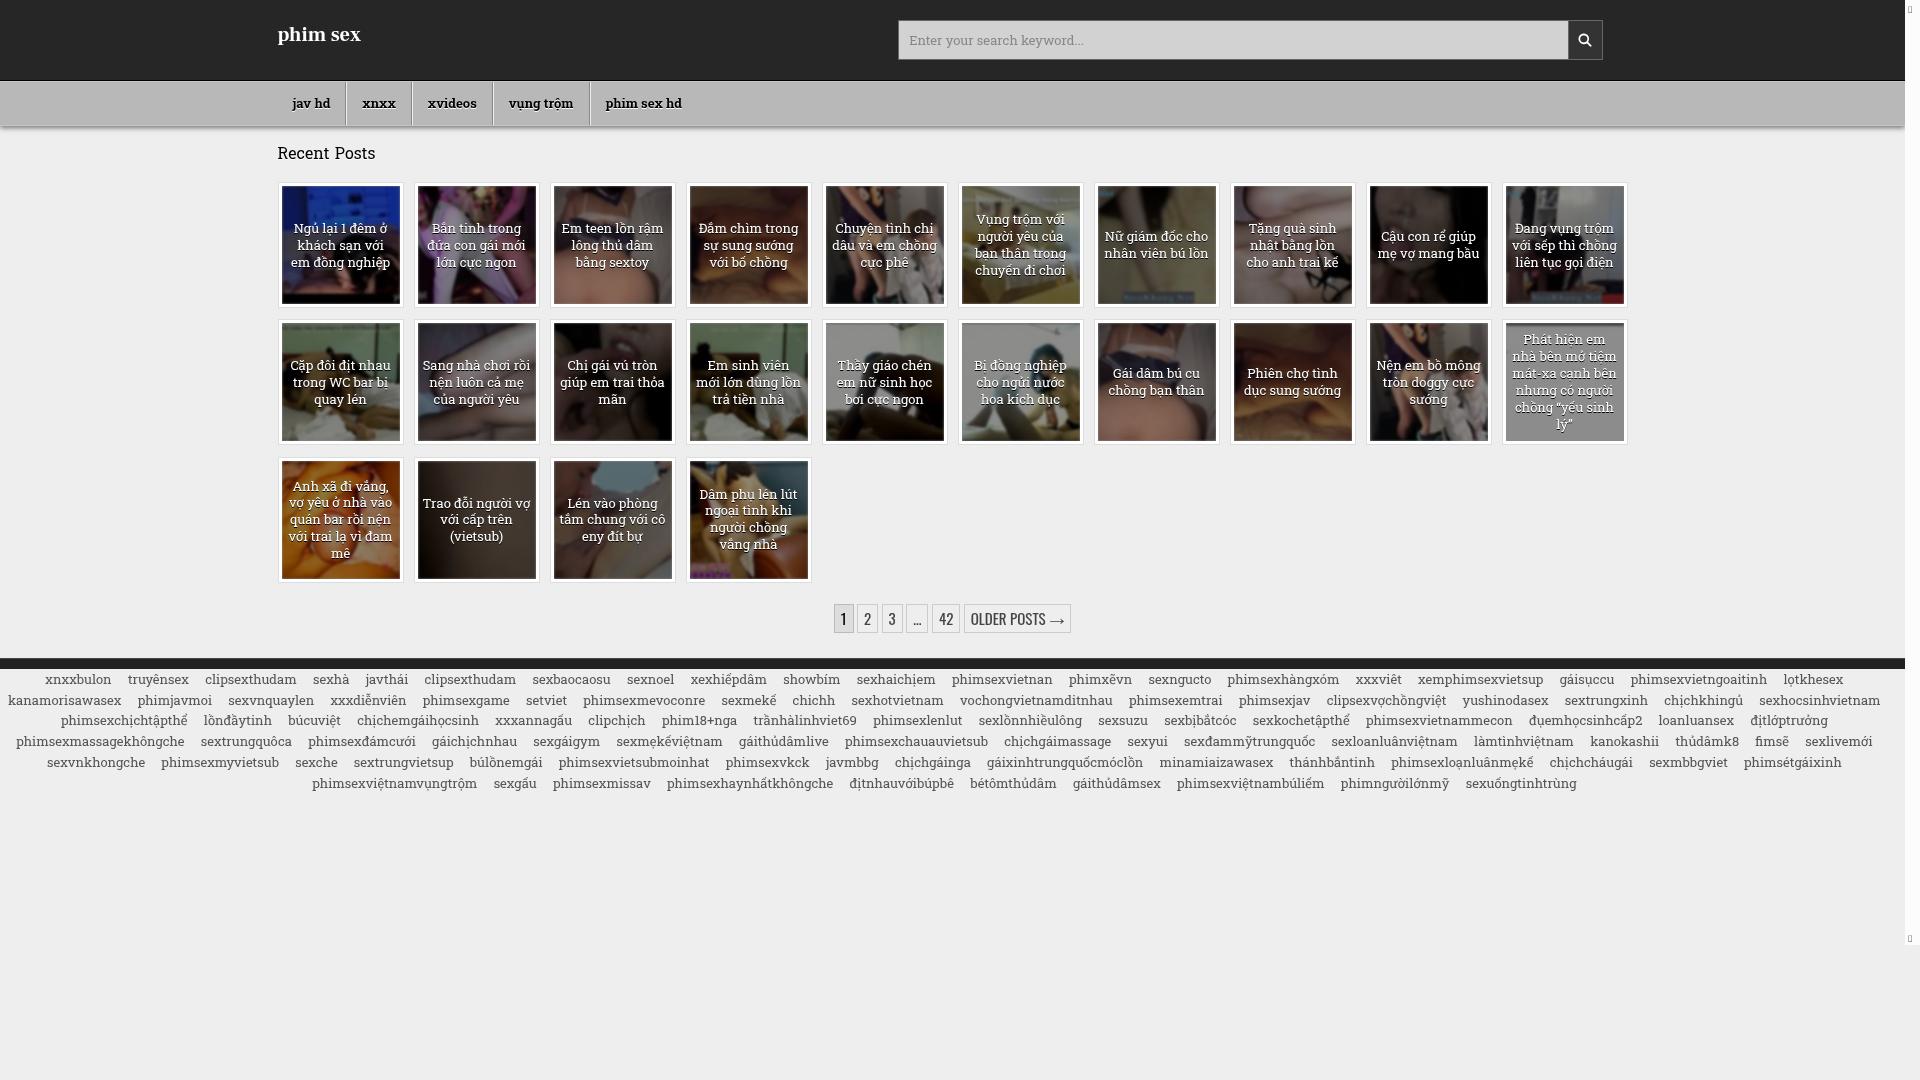Open the showbim footer tag link
Image resolution: width=1920 pixels, height=1080 pixels.
[811, 680]
